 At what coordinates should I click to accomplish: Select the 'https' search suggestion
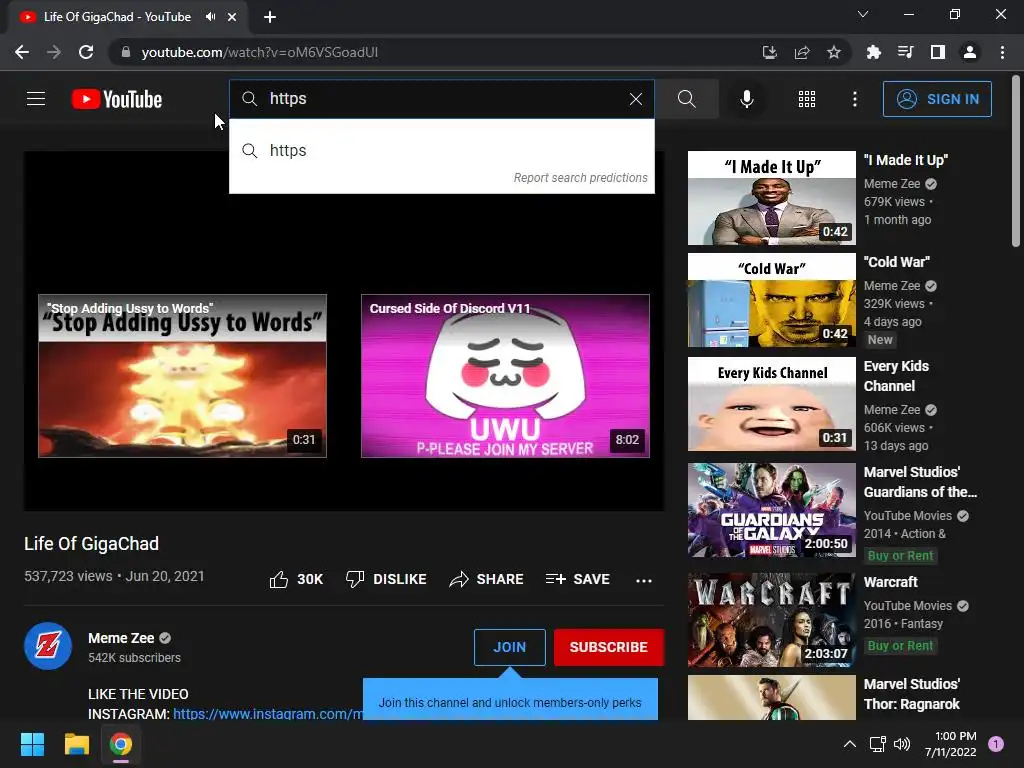pos(441,150)
